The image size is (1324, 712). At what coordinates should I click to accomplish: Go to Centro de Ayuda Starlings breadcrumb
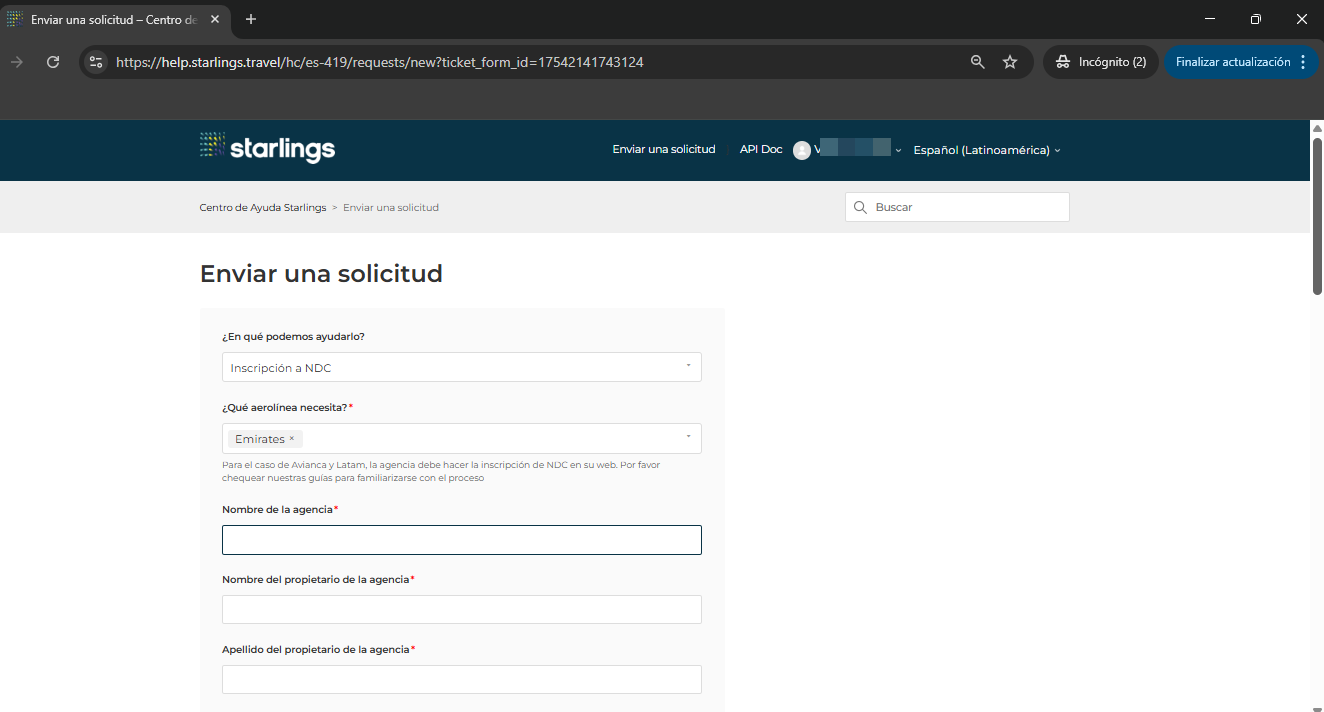[263, 207]
